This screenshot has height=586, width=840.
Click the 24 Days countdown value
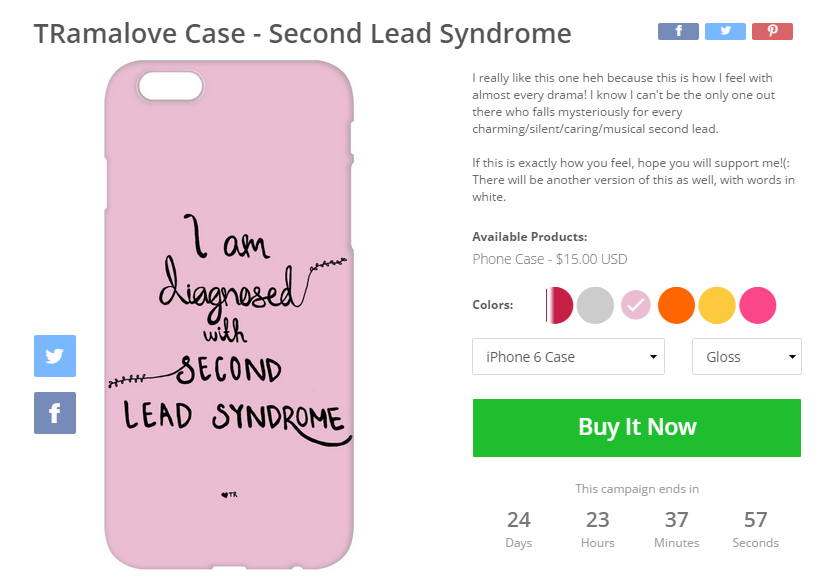tap(518, 520)
